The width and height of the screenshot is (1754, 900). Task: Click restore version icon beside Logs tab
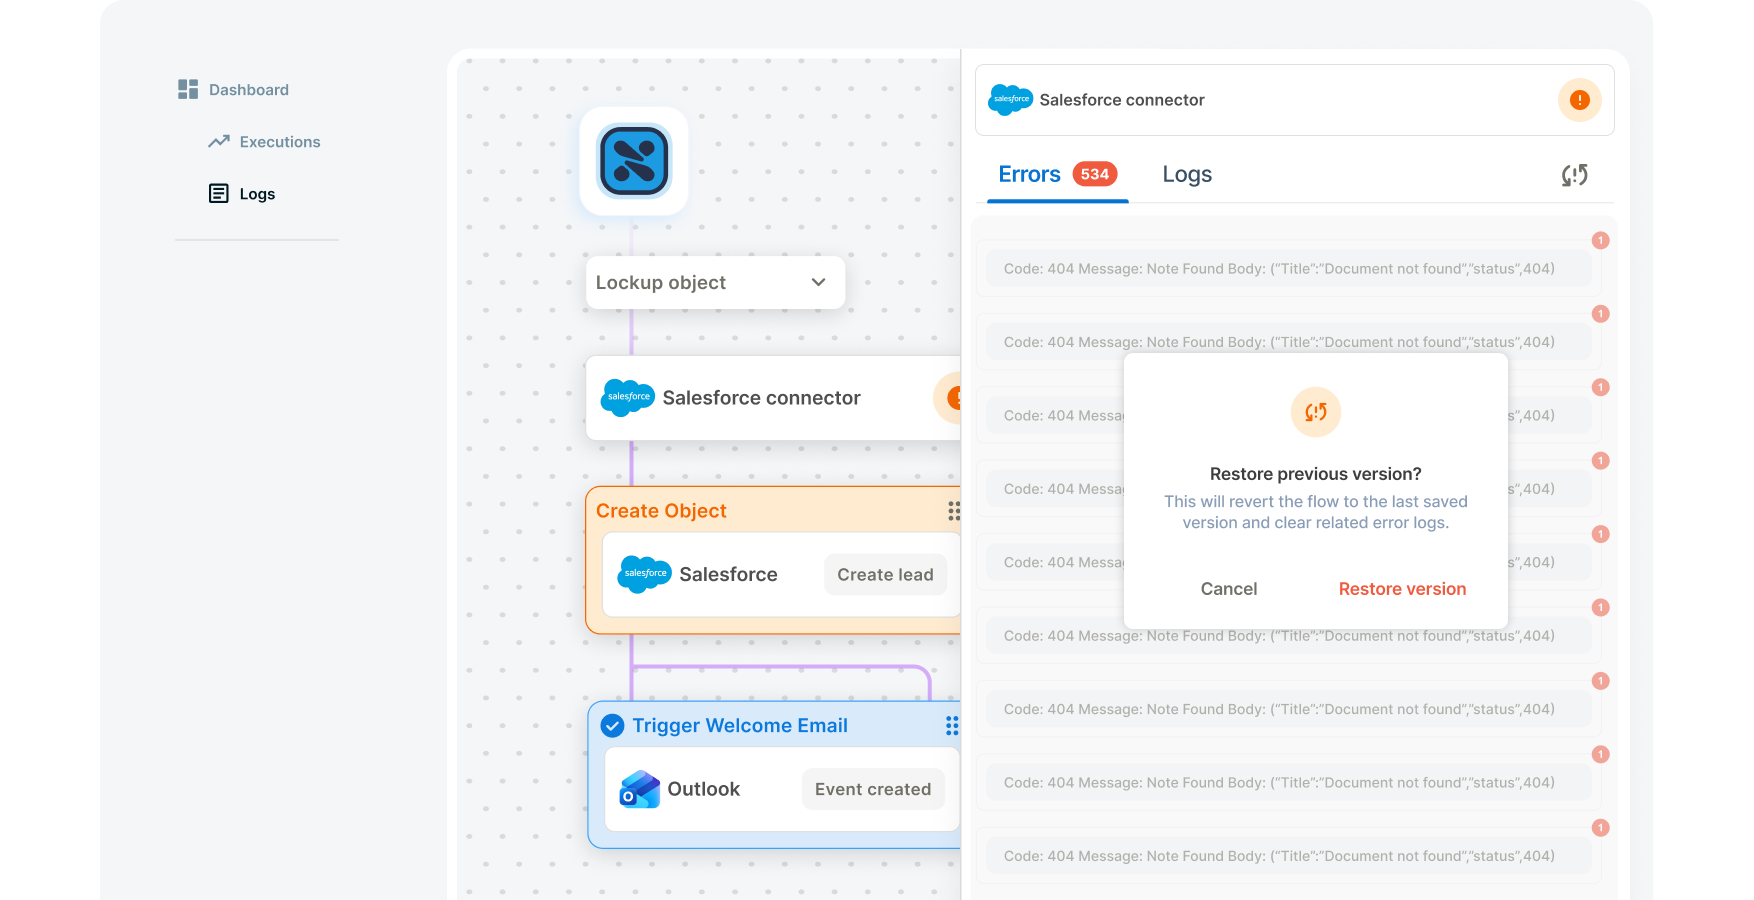tap(1575, 175)
